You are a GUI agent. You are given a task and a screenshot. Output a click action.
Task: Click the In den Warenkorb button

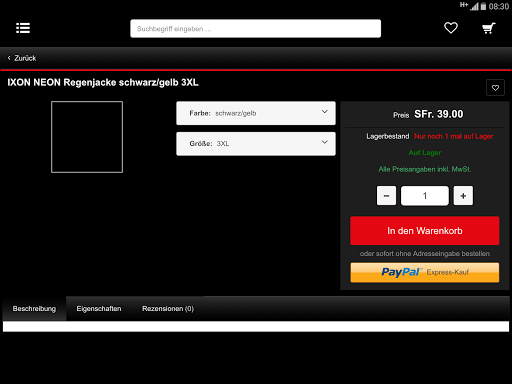[x=425, y=231]
